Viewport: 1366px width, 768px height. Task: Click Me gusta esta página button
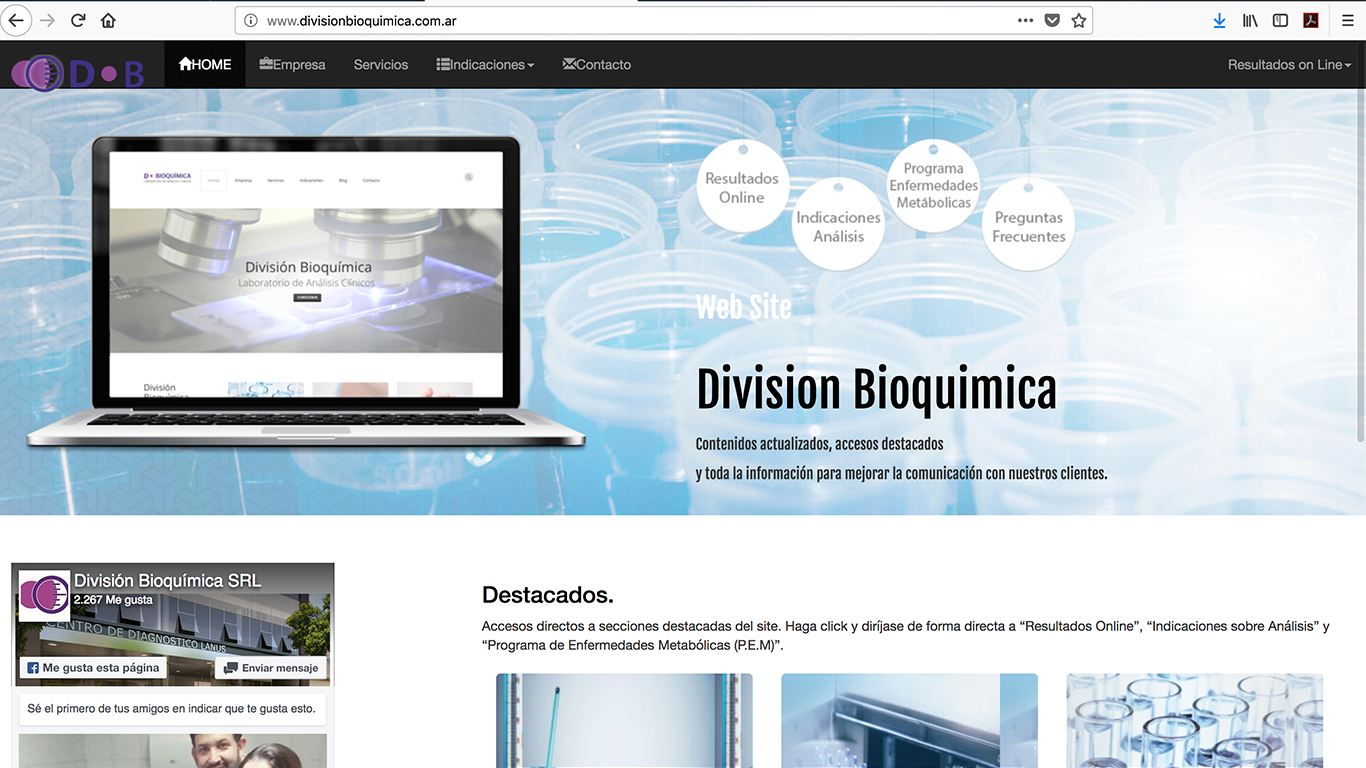[x=93, y=668]
